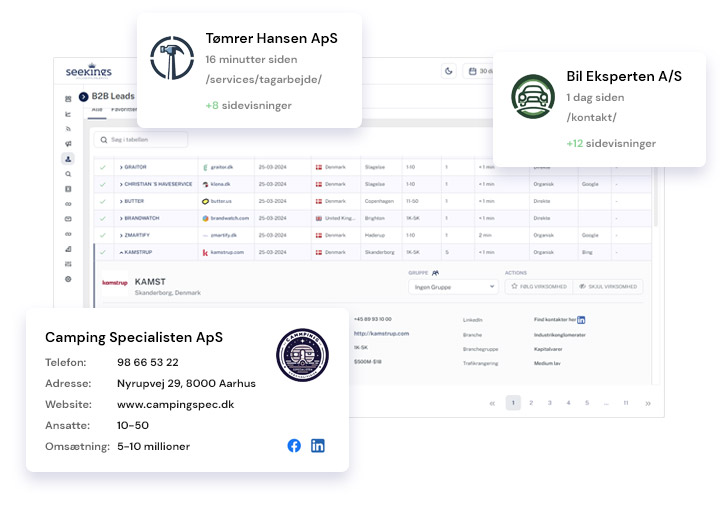Open the http://kamstrup.com link

click(x=381, y=333)
